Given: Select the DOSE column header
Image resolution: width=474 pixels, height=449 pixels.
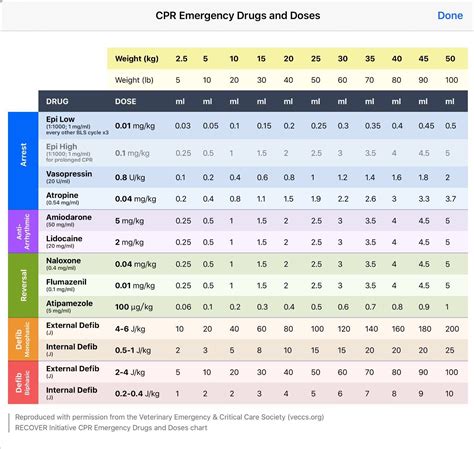Looking at the screenshot, I should 126,101.
